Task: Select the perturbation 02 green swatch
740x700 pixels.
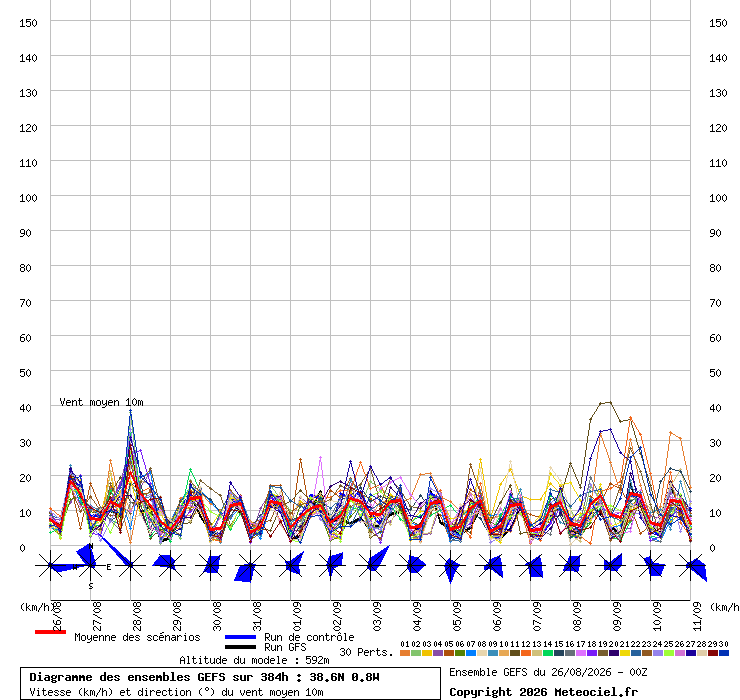Action: [x=416, y=653]
